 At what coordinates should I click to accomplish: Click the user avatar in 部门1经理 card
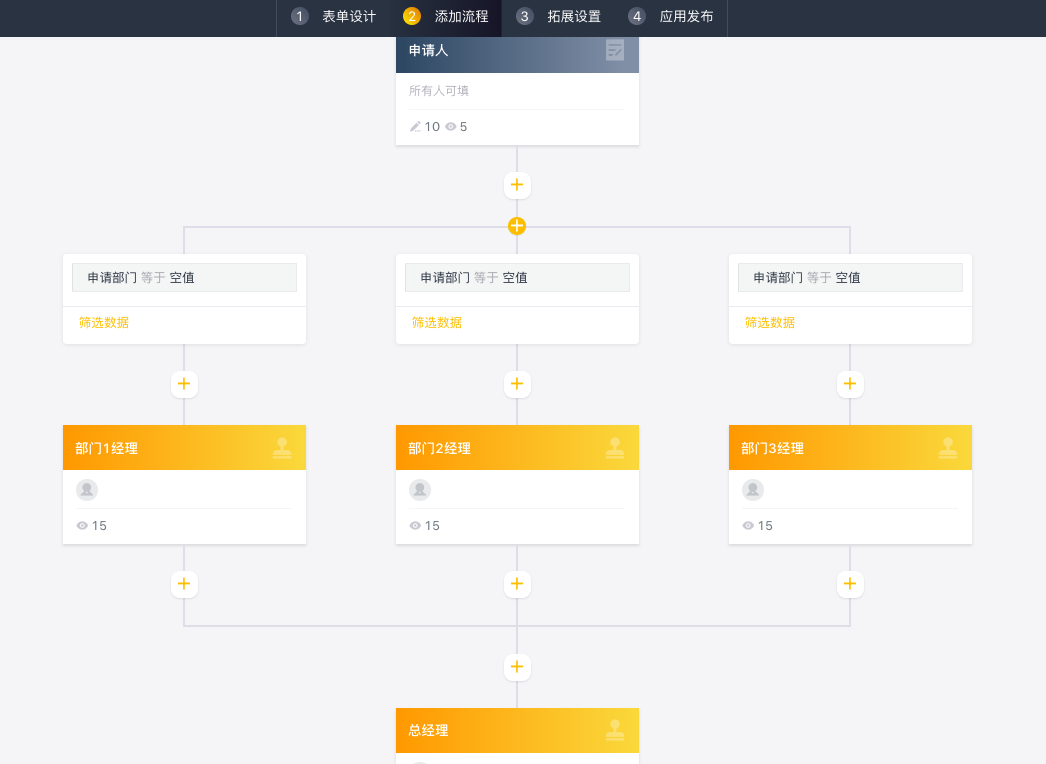[87, 490]
